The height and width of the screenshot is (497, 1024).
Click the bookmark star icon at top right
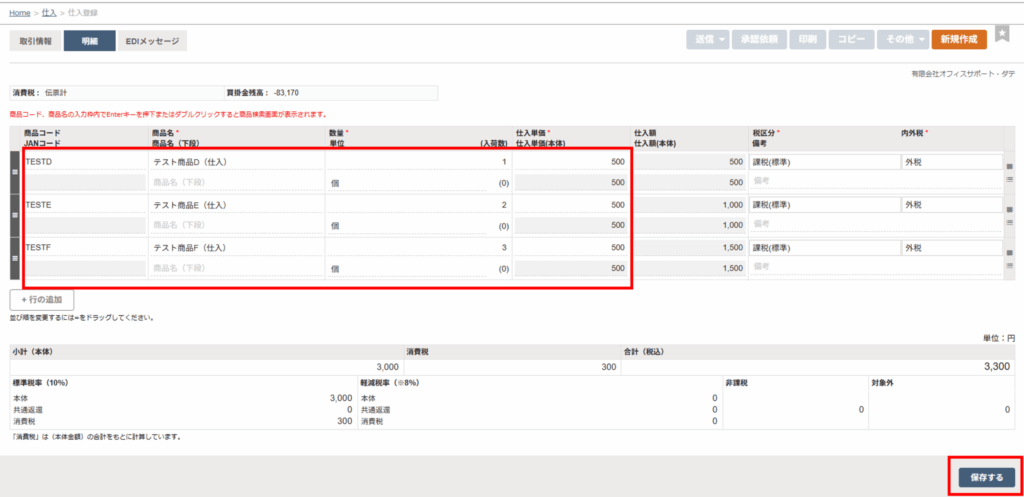click(x=1002, y=35)
